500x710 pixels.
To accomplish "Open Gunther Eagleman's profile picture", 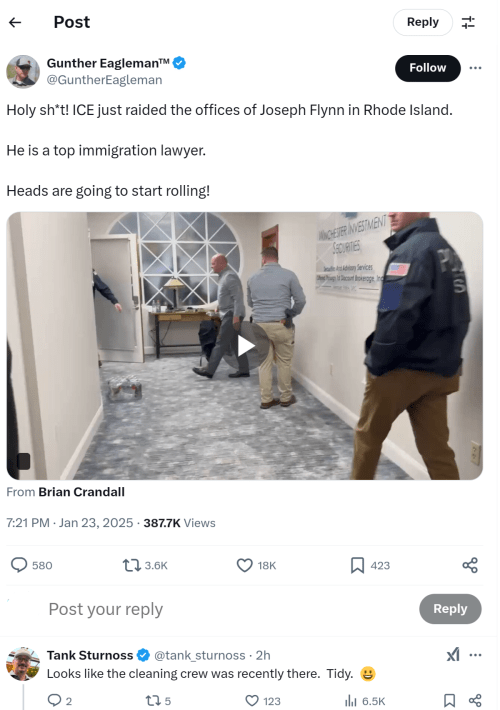I will (23, 72).
